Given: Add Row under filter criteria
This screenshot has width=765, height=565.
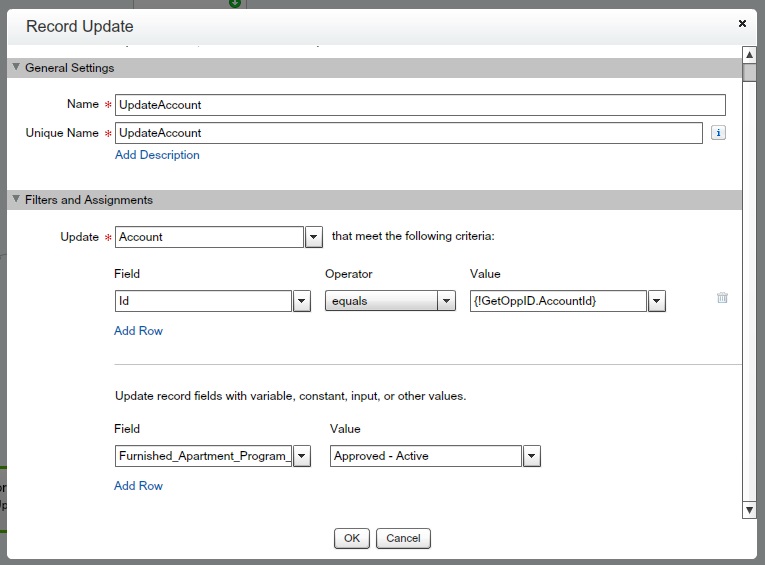Looking at the screenshot, I should (x=138, y=331).
